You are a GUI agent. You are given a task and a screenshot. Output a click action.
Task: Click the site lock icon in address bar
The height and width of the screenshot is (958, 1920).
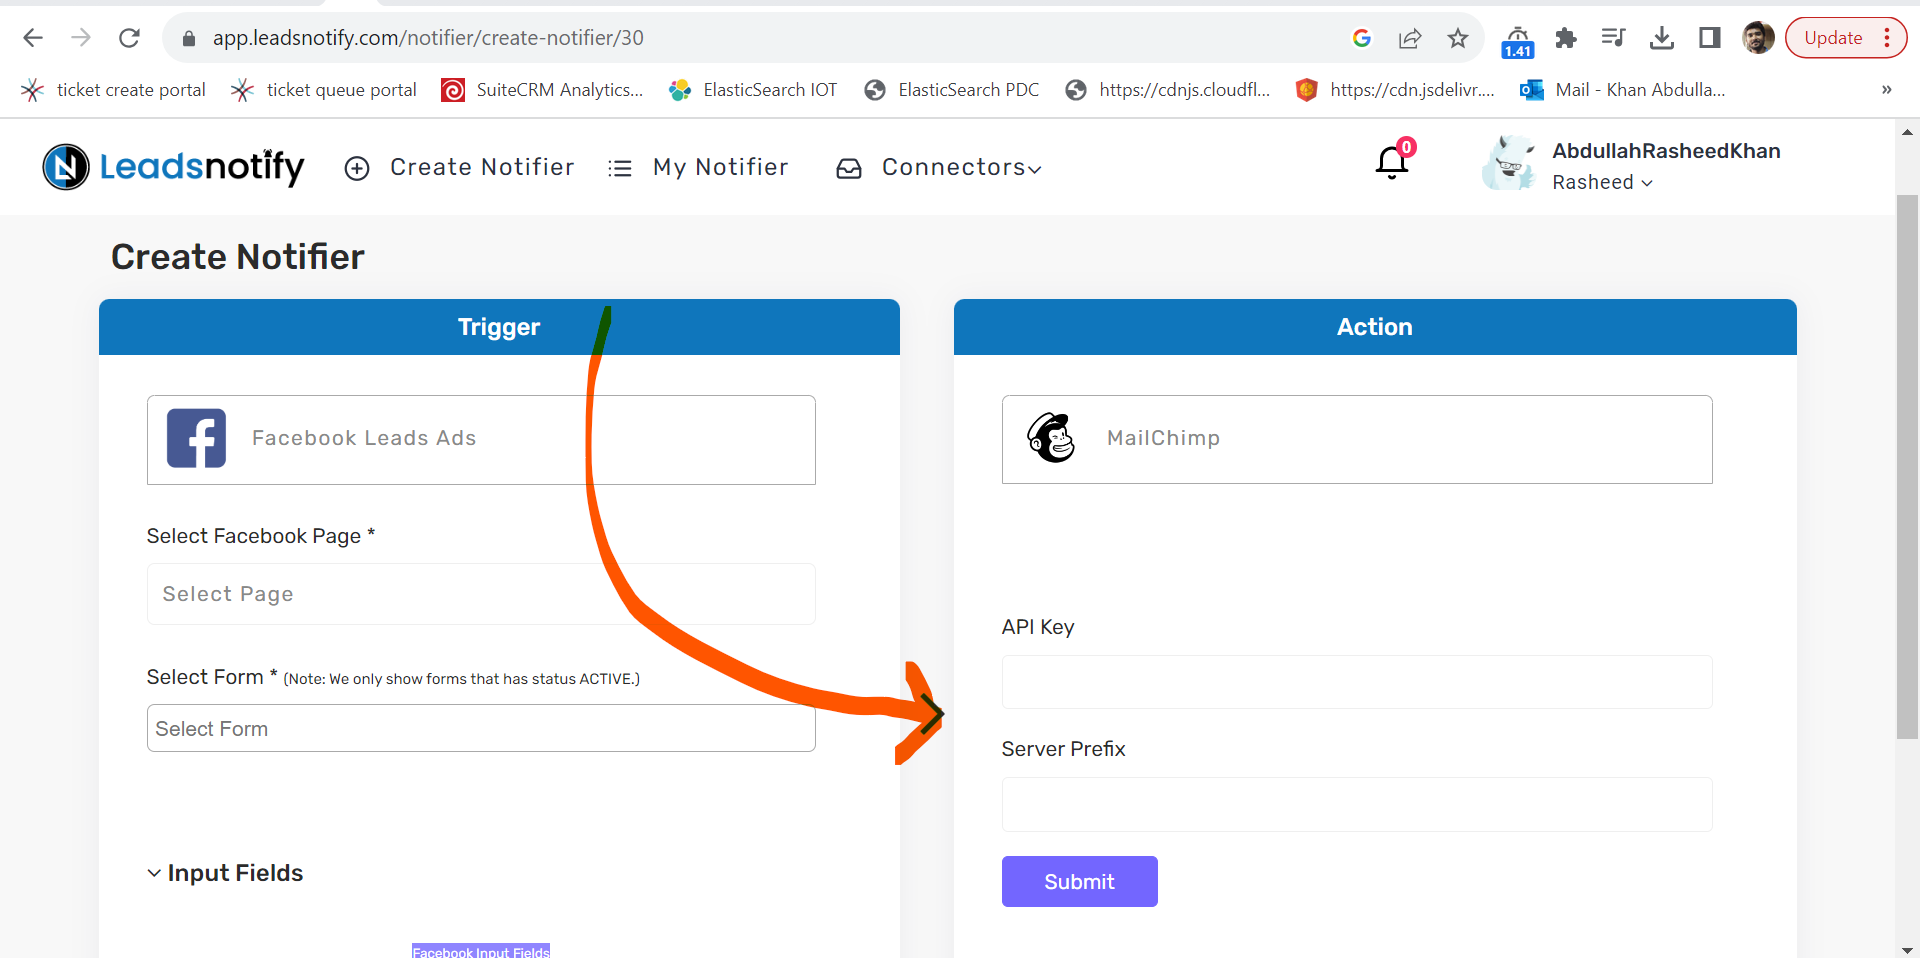pyautogui.click(x=188, y=38)
